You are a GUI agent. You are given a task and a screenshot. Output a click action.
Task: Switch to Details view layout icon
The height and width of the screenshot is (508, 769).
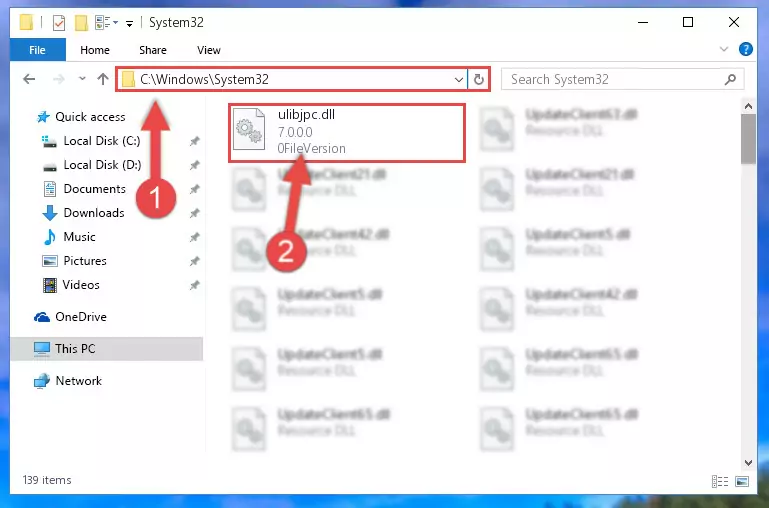point(719,482)
